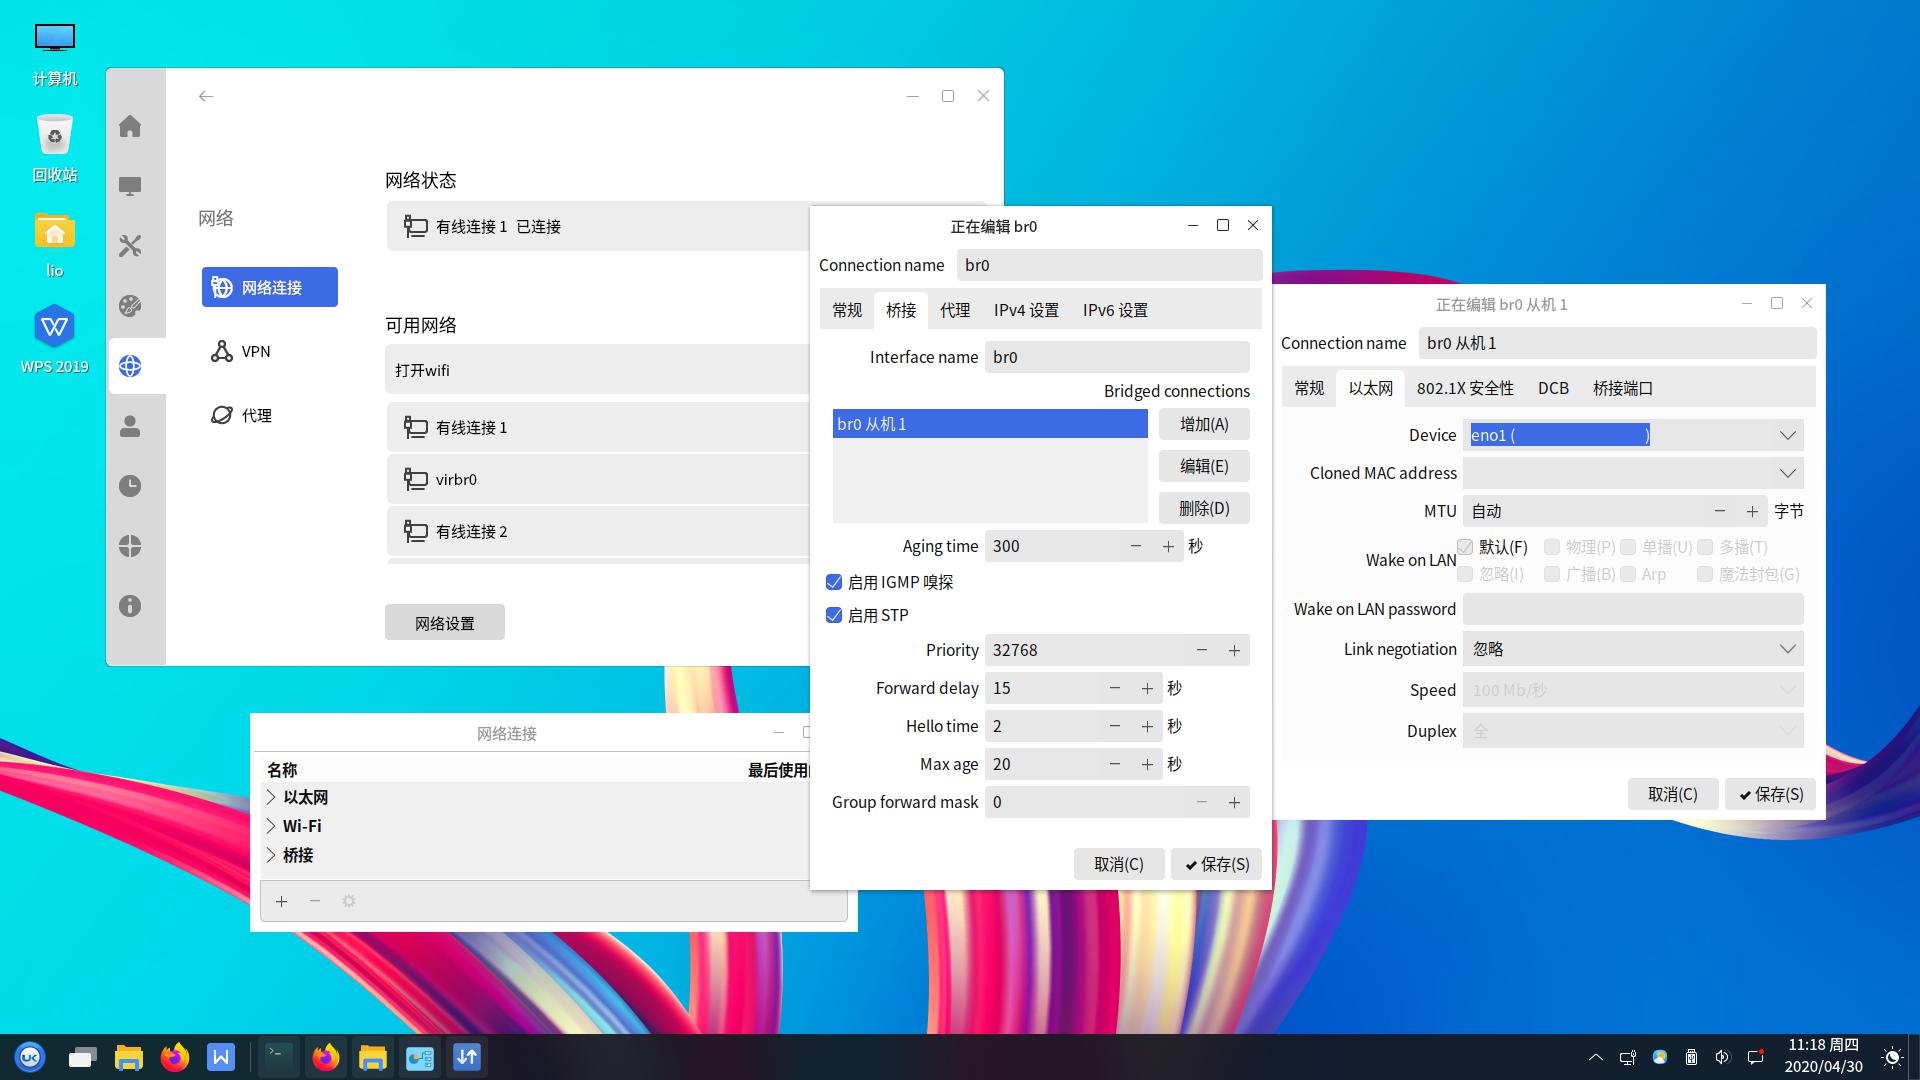Expand the Wi-Fi group in 网络连接 list
Screen dimensions: 1920x1080
click(x=271, y=826)
